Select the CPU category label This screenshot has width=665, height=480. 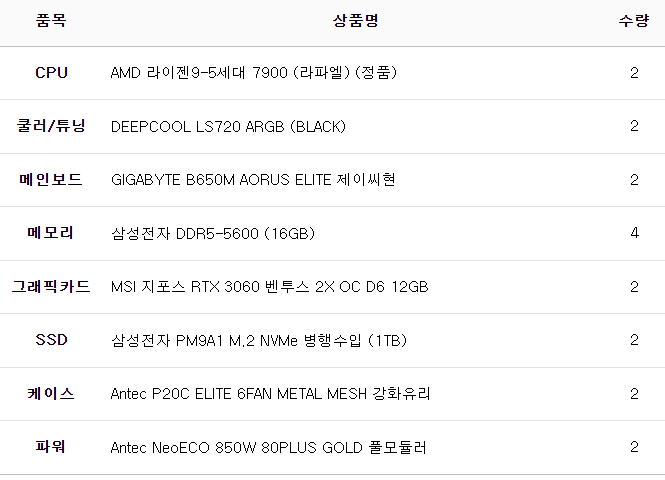pyautogui.click(x=51, y=73)
